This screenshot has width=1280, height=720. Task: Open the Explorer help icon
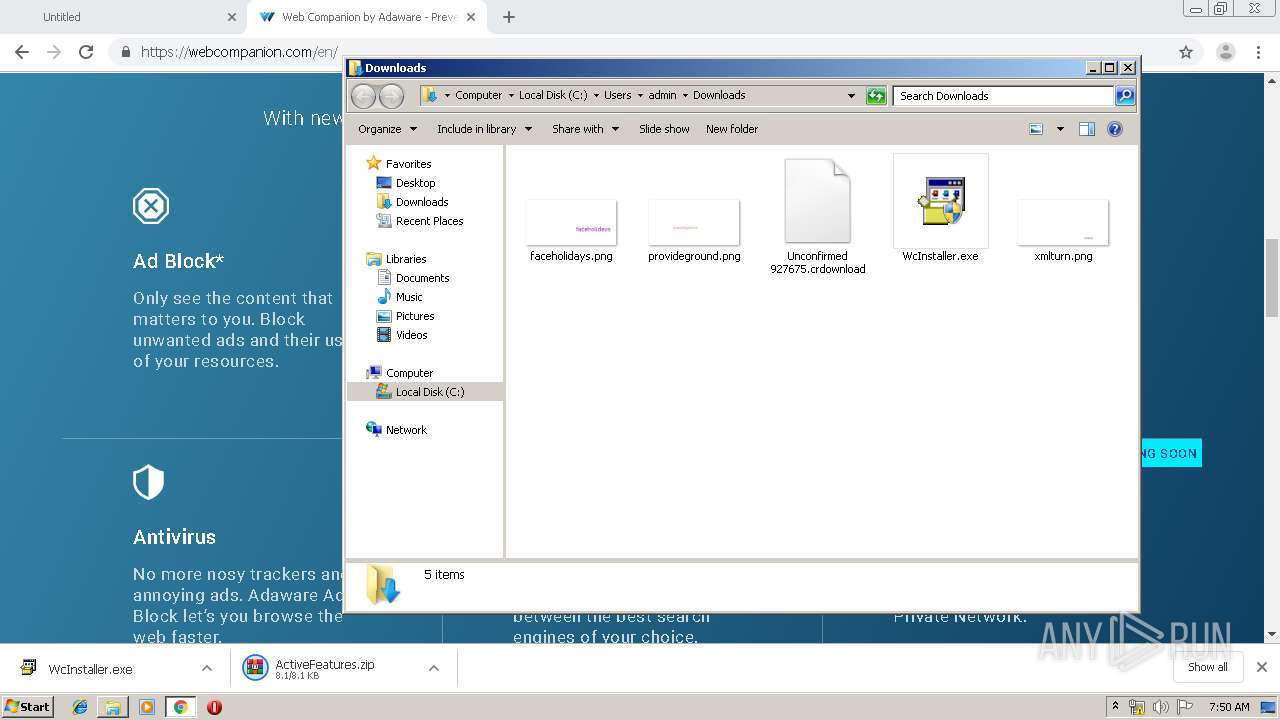pos(1115,129)
